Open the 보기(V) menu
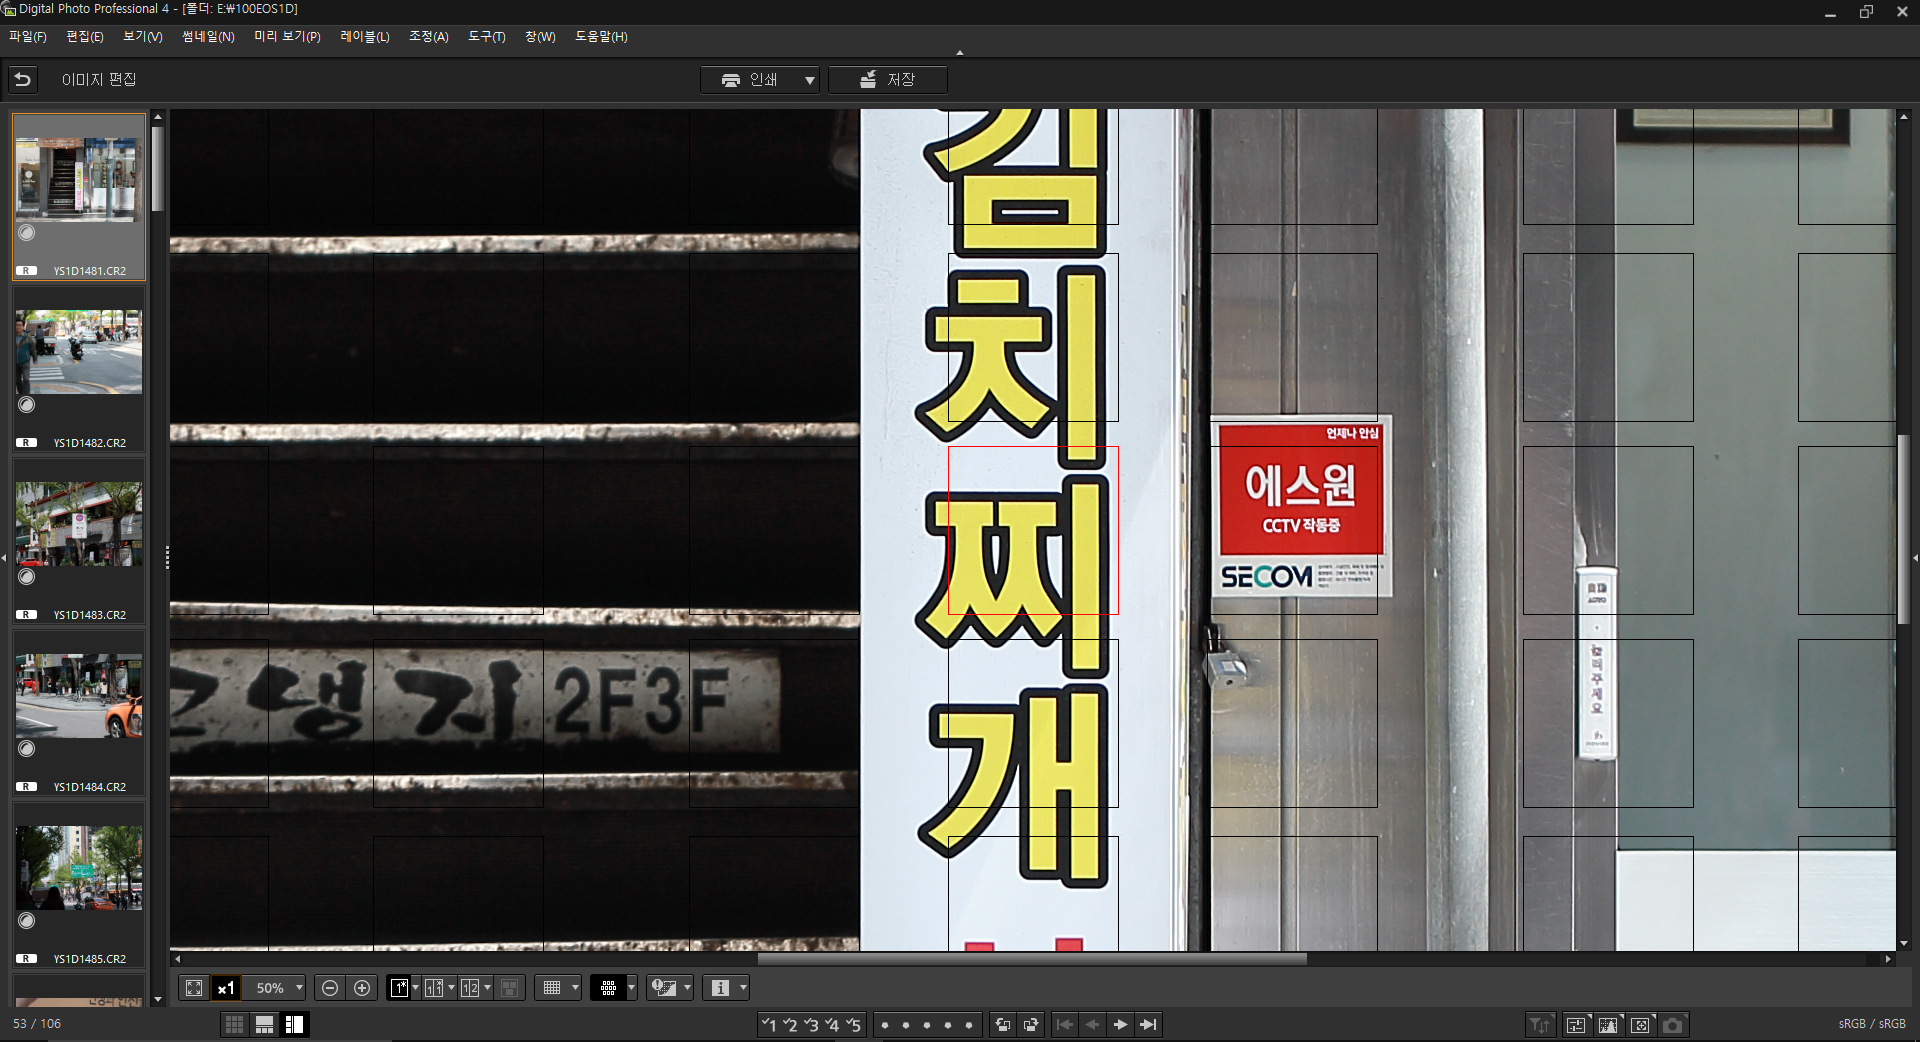This screenshot has height=1042, width=1920. pos(143,37)
